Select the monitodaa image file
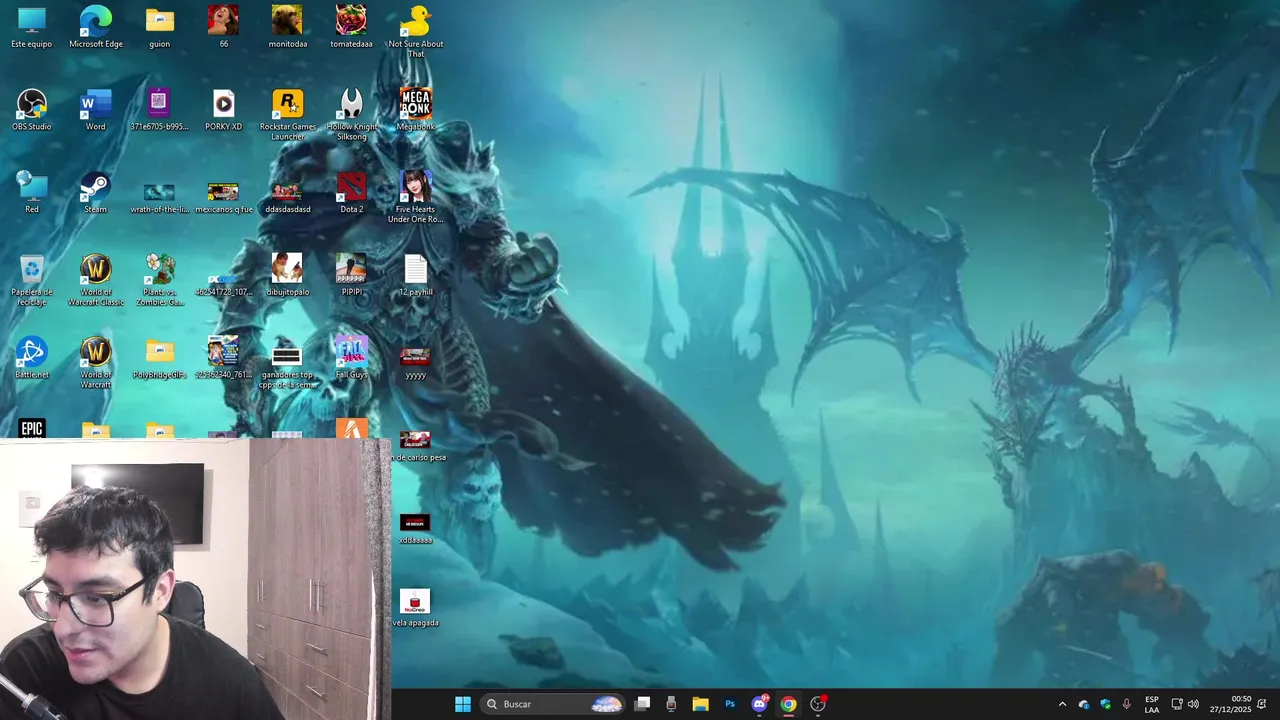The height and width of the screenshot is (720, 1280). pyautogui.click(x=287, y=27)
